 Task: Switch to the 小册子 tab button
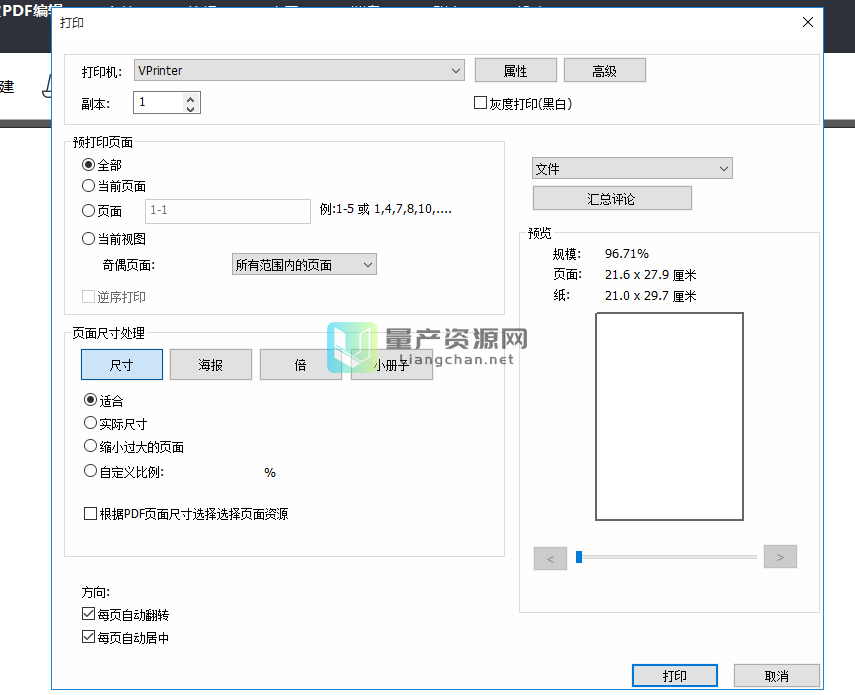tap(392, 365)
